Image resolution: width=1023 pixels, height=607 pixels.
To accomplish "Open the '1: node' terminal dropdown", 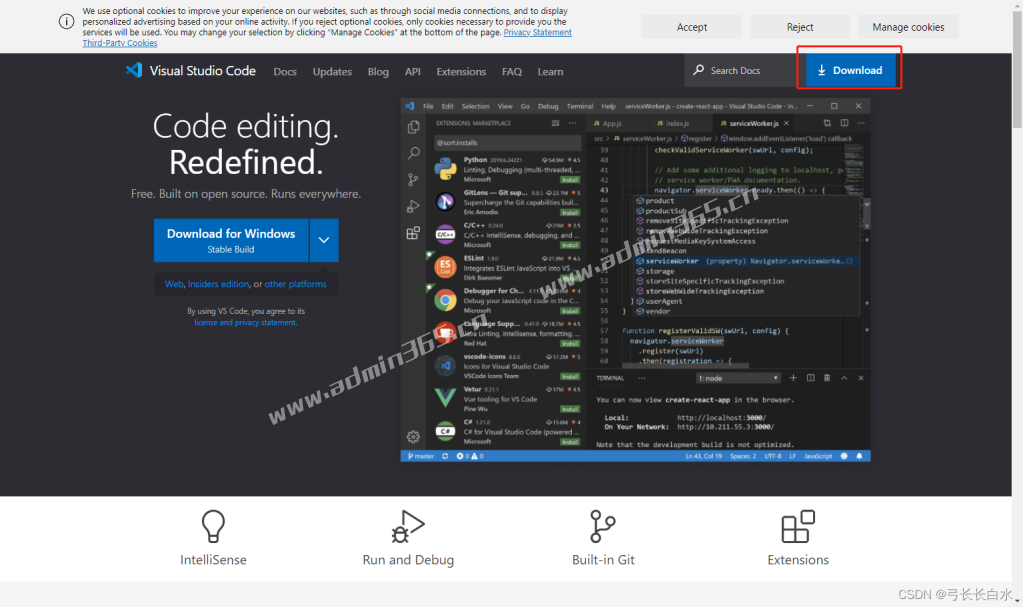I will [738, 379].
